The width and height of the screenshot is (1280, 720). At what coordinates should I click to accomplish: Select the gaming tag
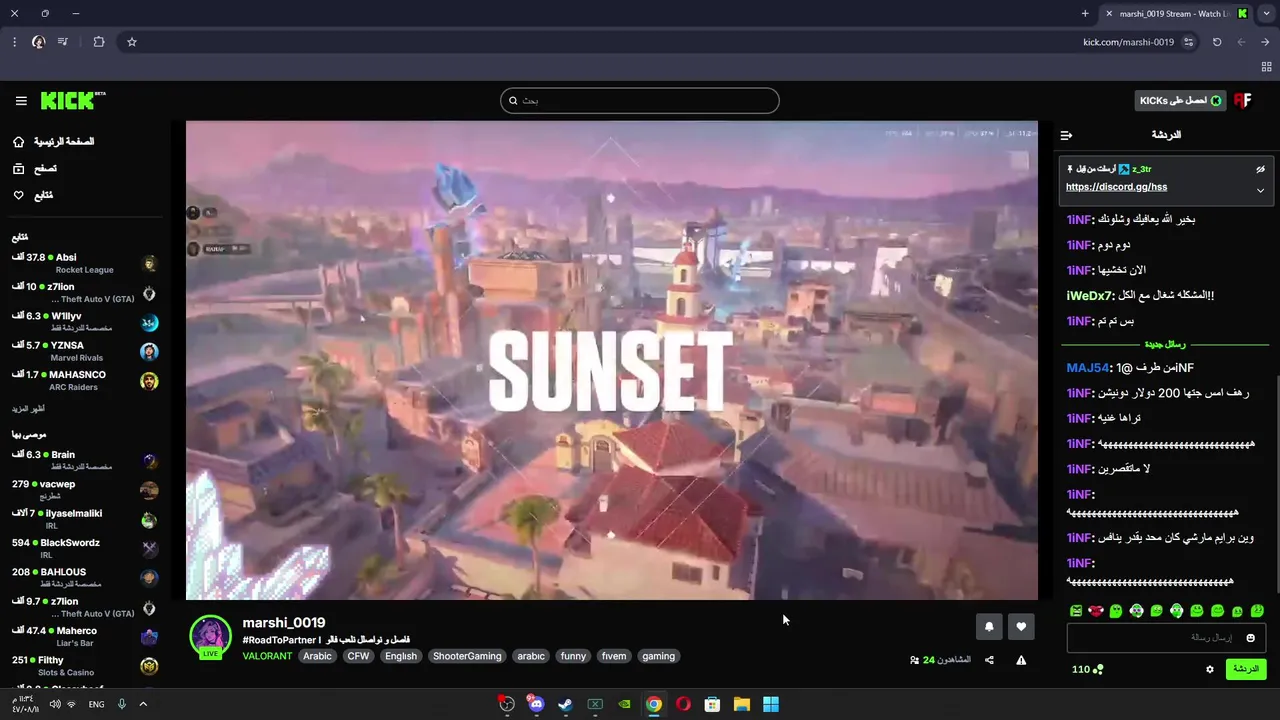point(658,657)
